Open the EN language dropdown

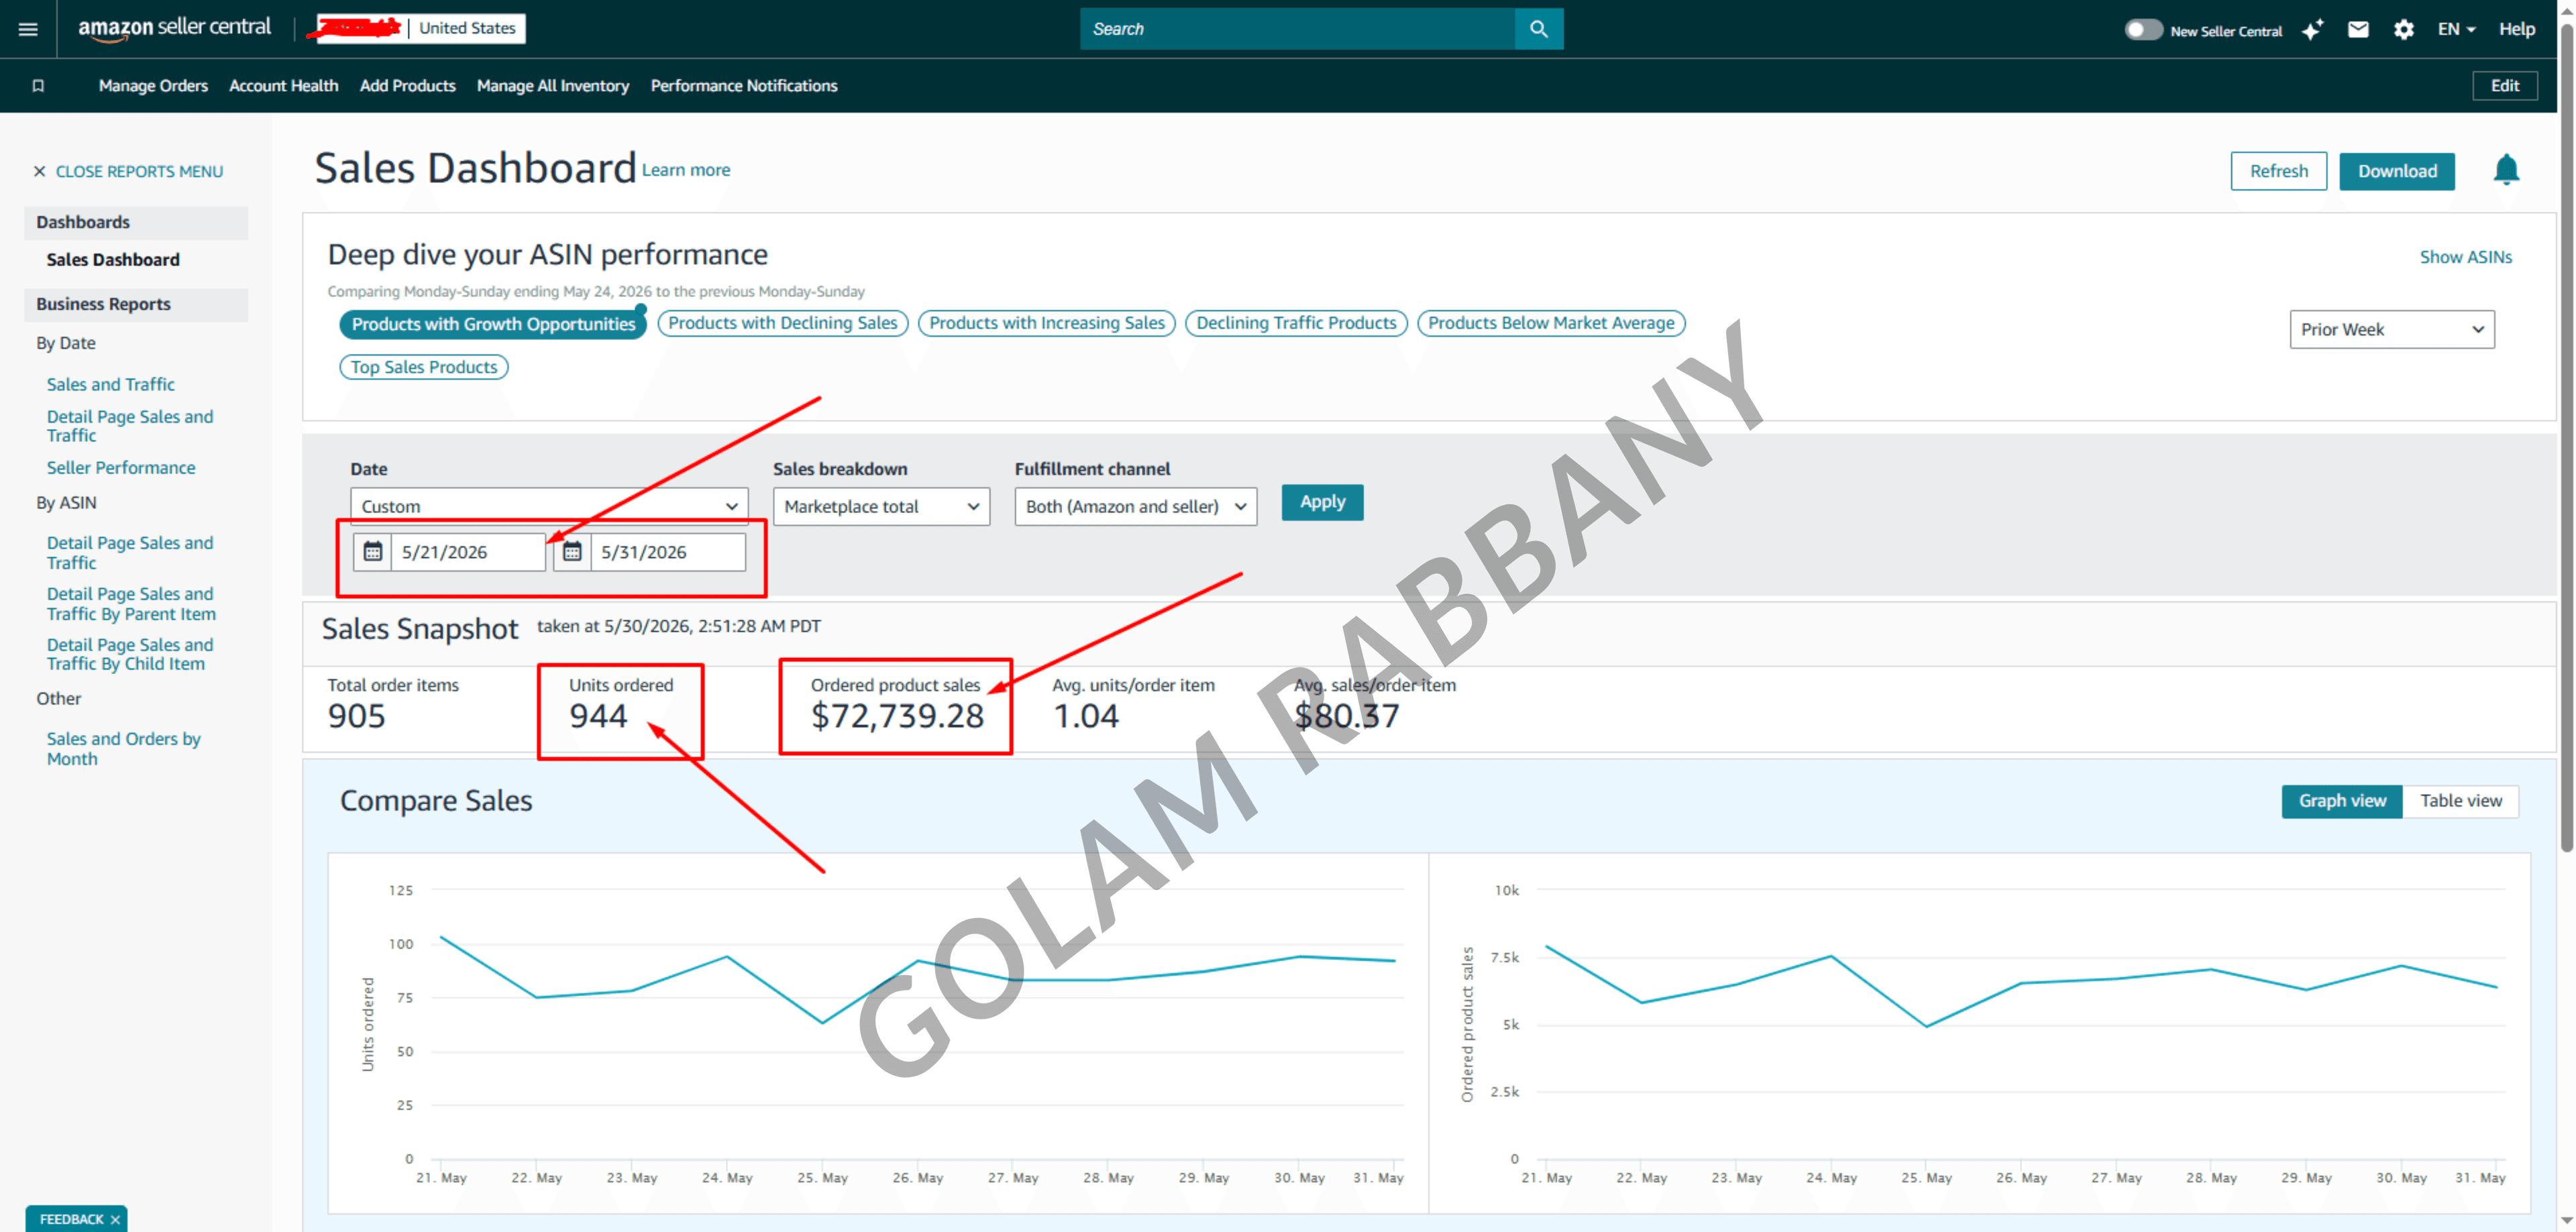2456,29
